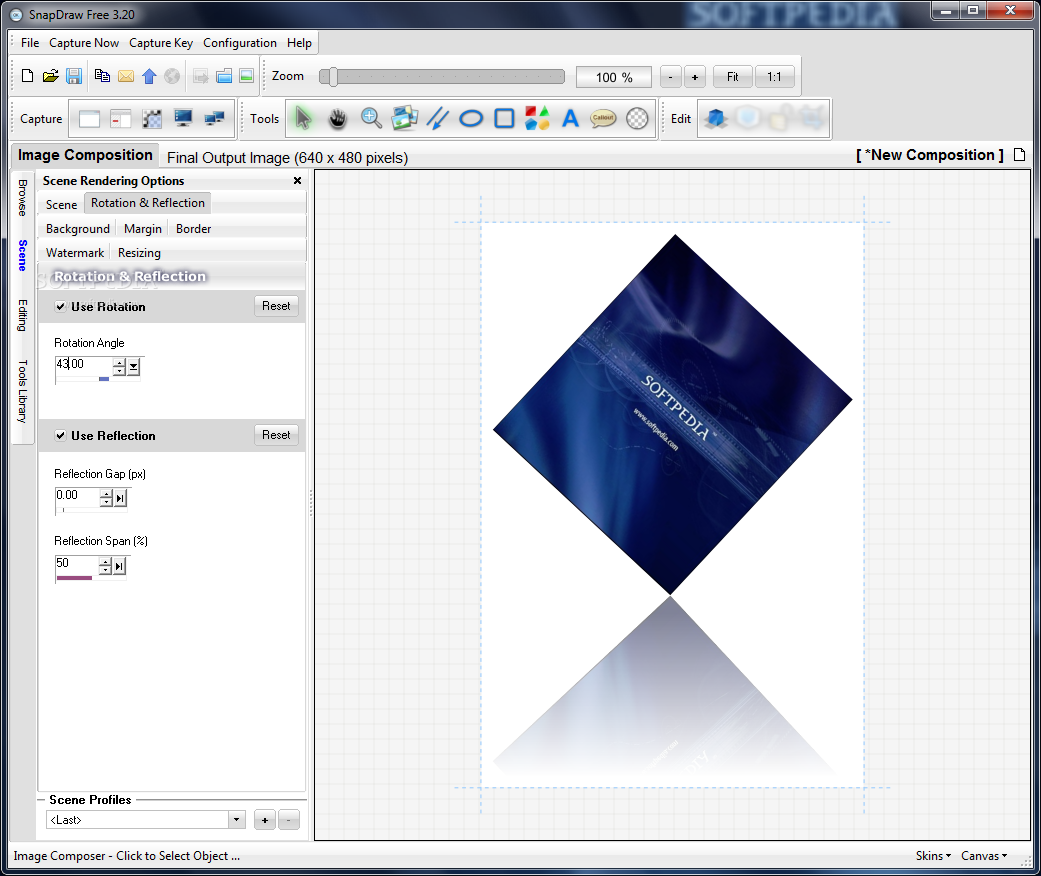This screenshot has height=876, width=1041.
Task: Jump Reflection Gap to end arrow
Action: coord(120,497)
